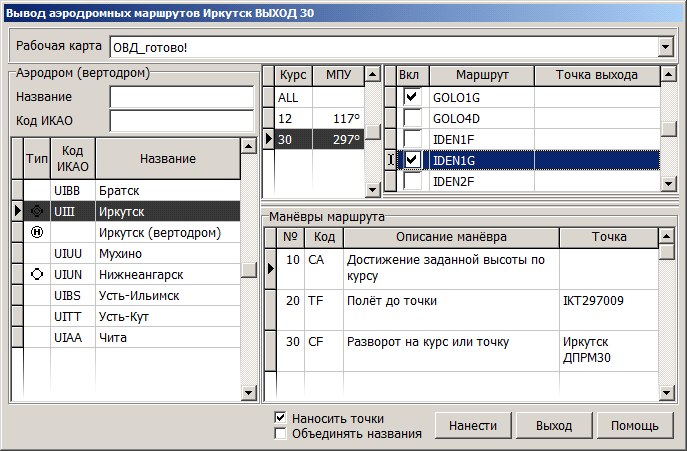Click the aerodrome type icon for Иркутск
This screenshot has height=451, width=687.
point(37,211)
